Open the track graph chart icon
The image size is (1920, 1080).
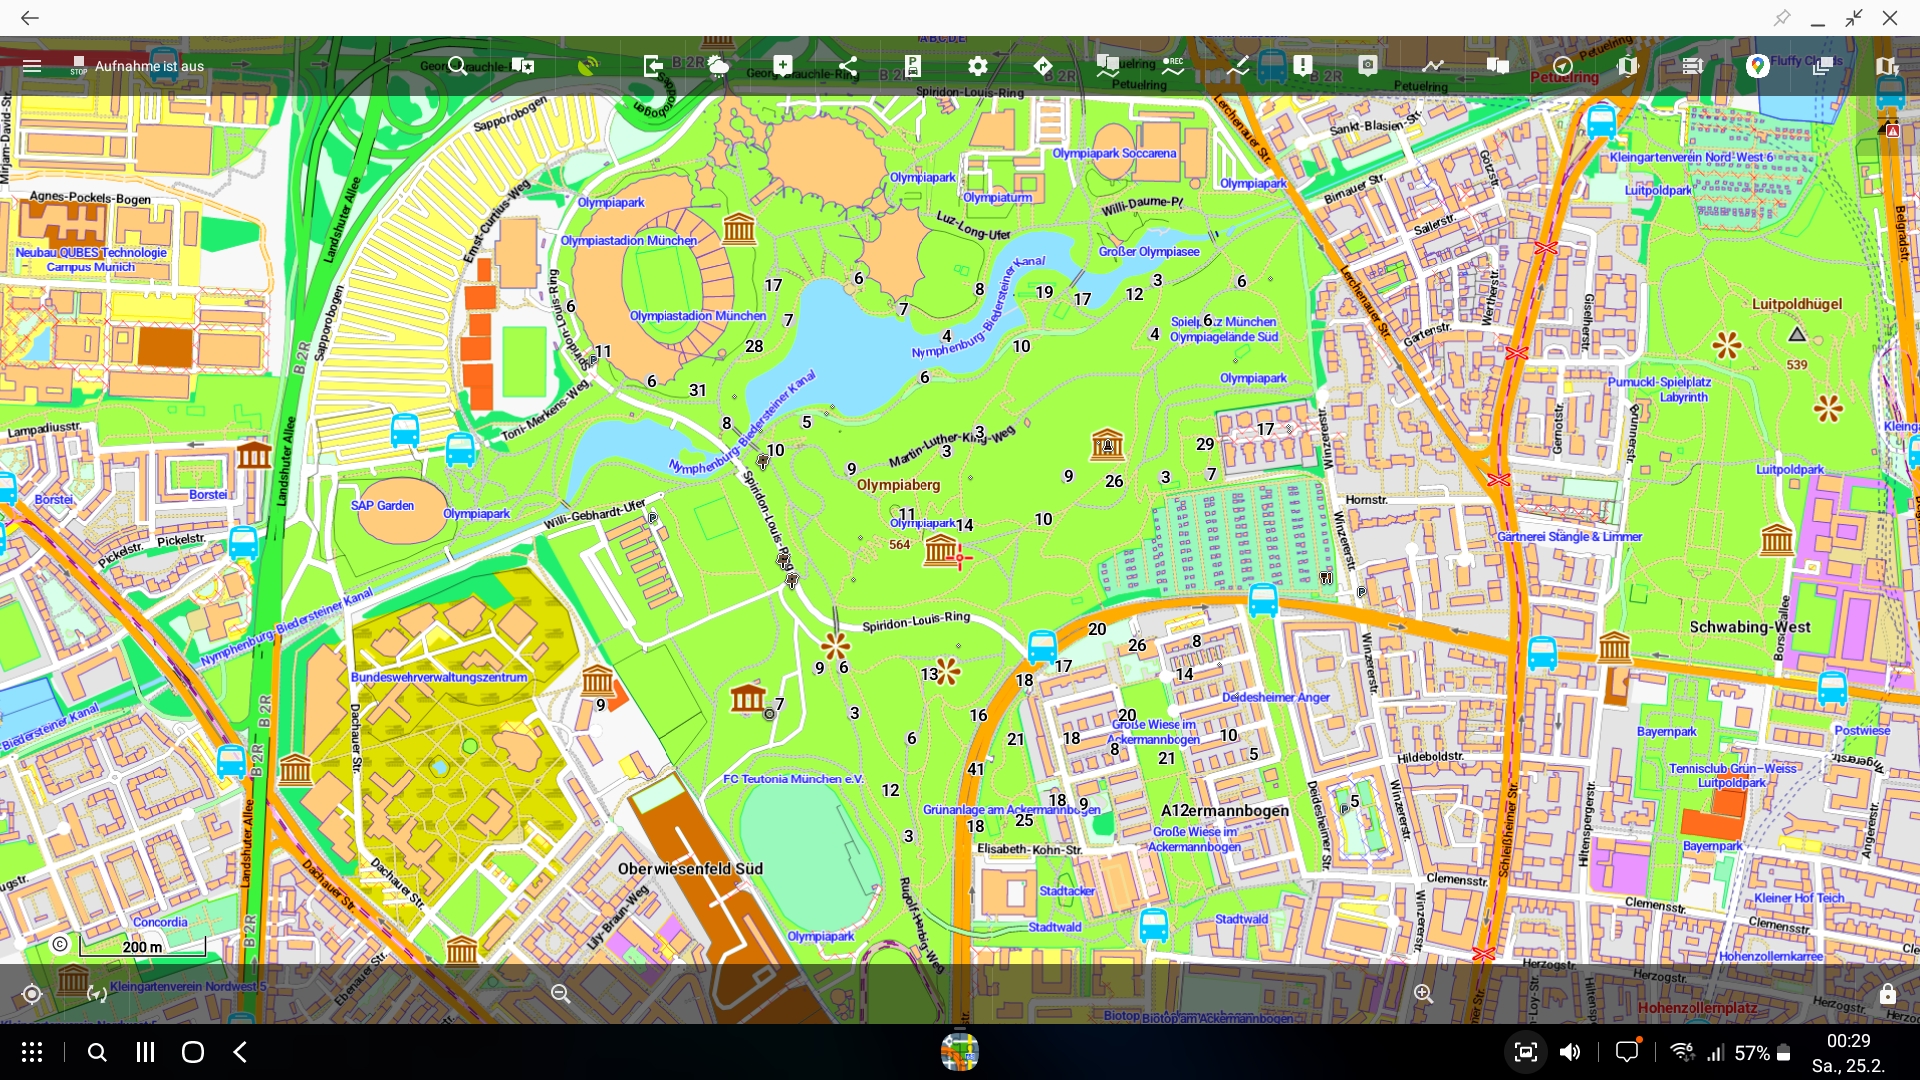click(1433, 66)
